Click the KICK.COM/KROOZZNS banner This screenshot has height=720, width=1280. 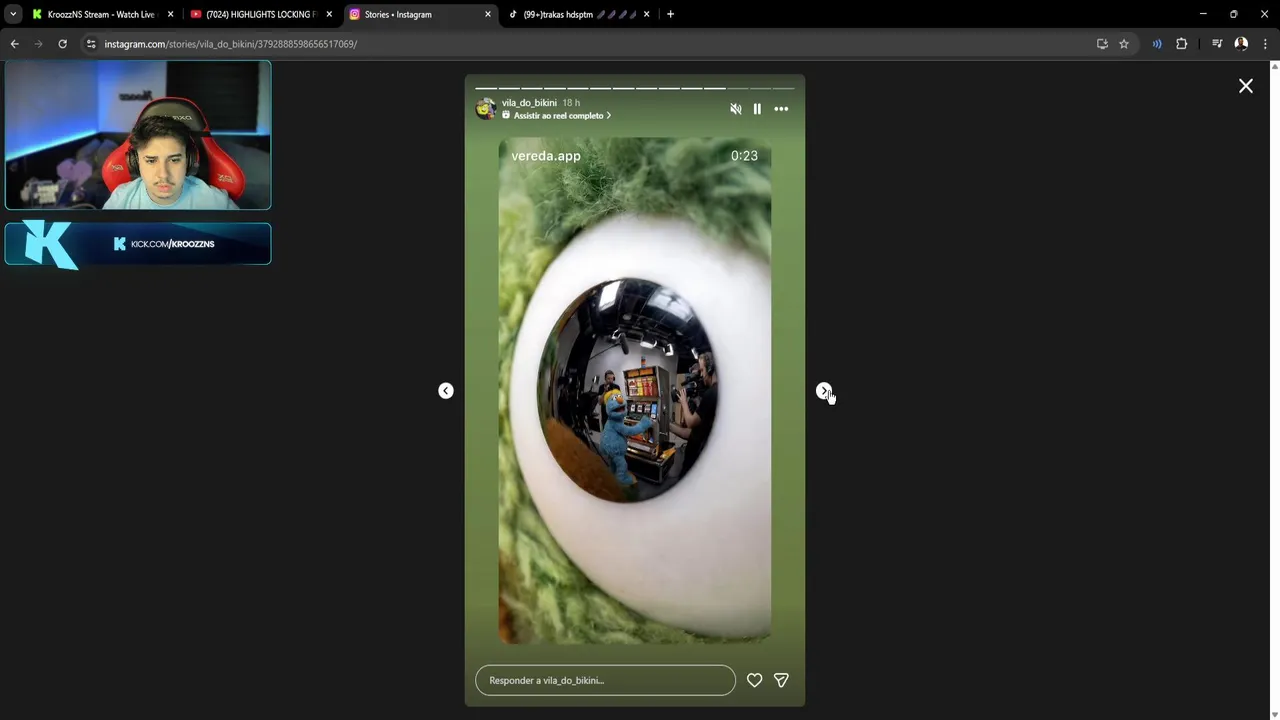click(x=138, y=244)
